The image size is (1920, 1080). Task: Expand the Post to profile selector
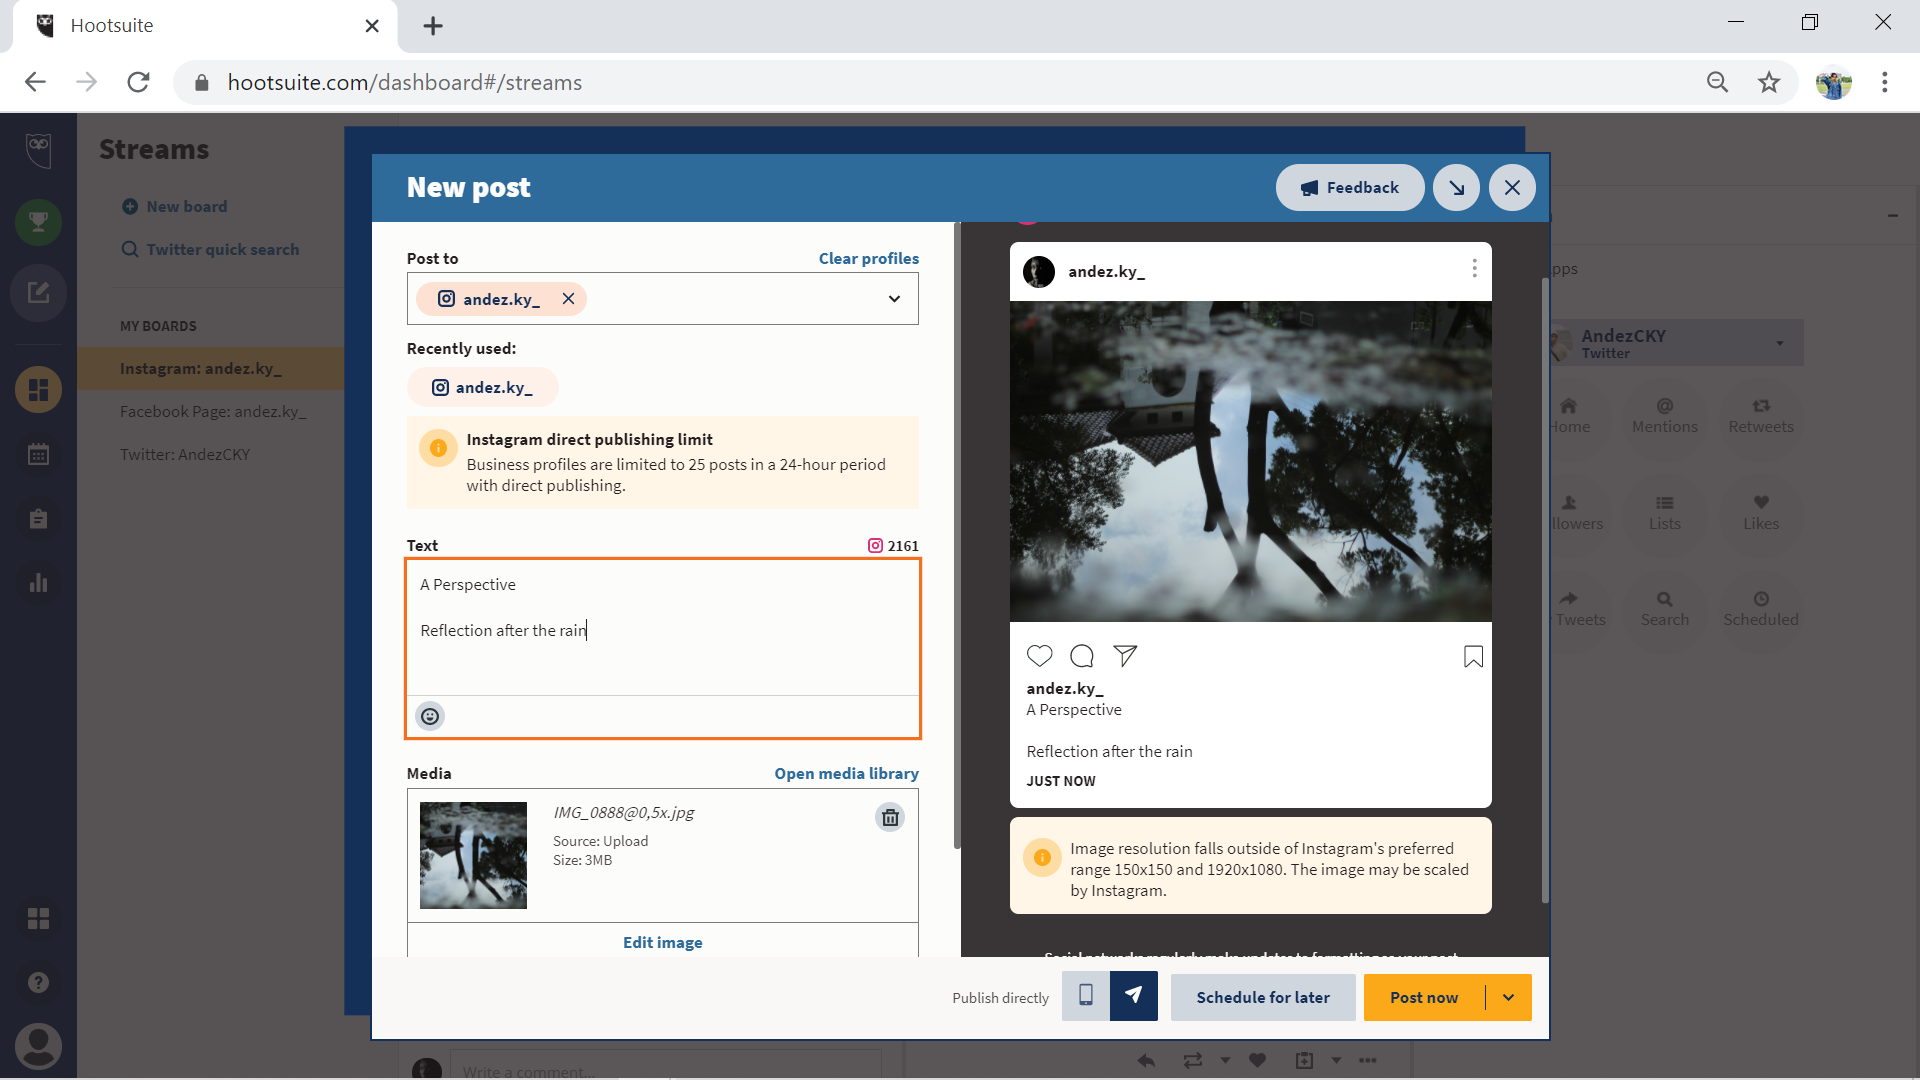pos(893,298)
